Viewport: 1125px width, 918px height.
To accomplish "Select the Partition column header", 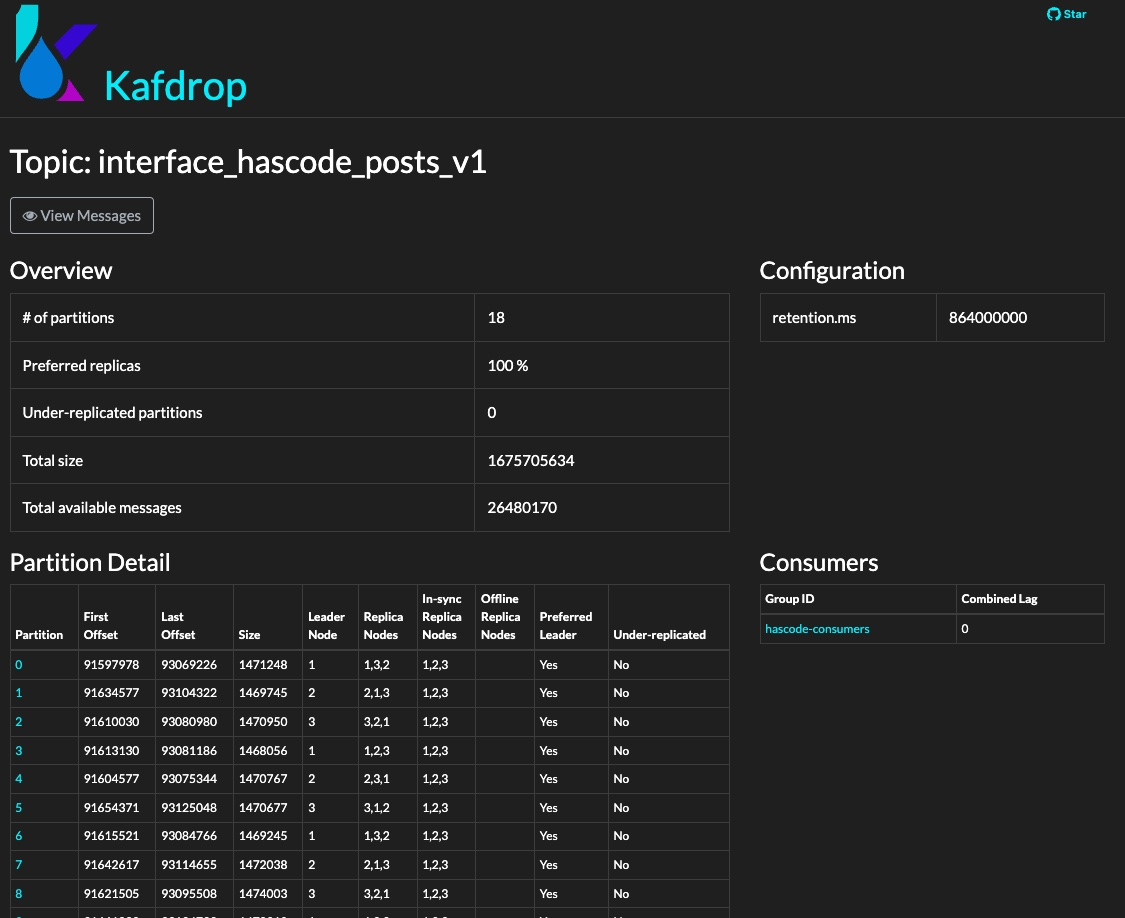I will tap(39, 634).
